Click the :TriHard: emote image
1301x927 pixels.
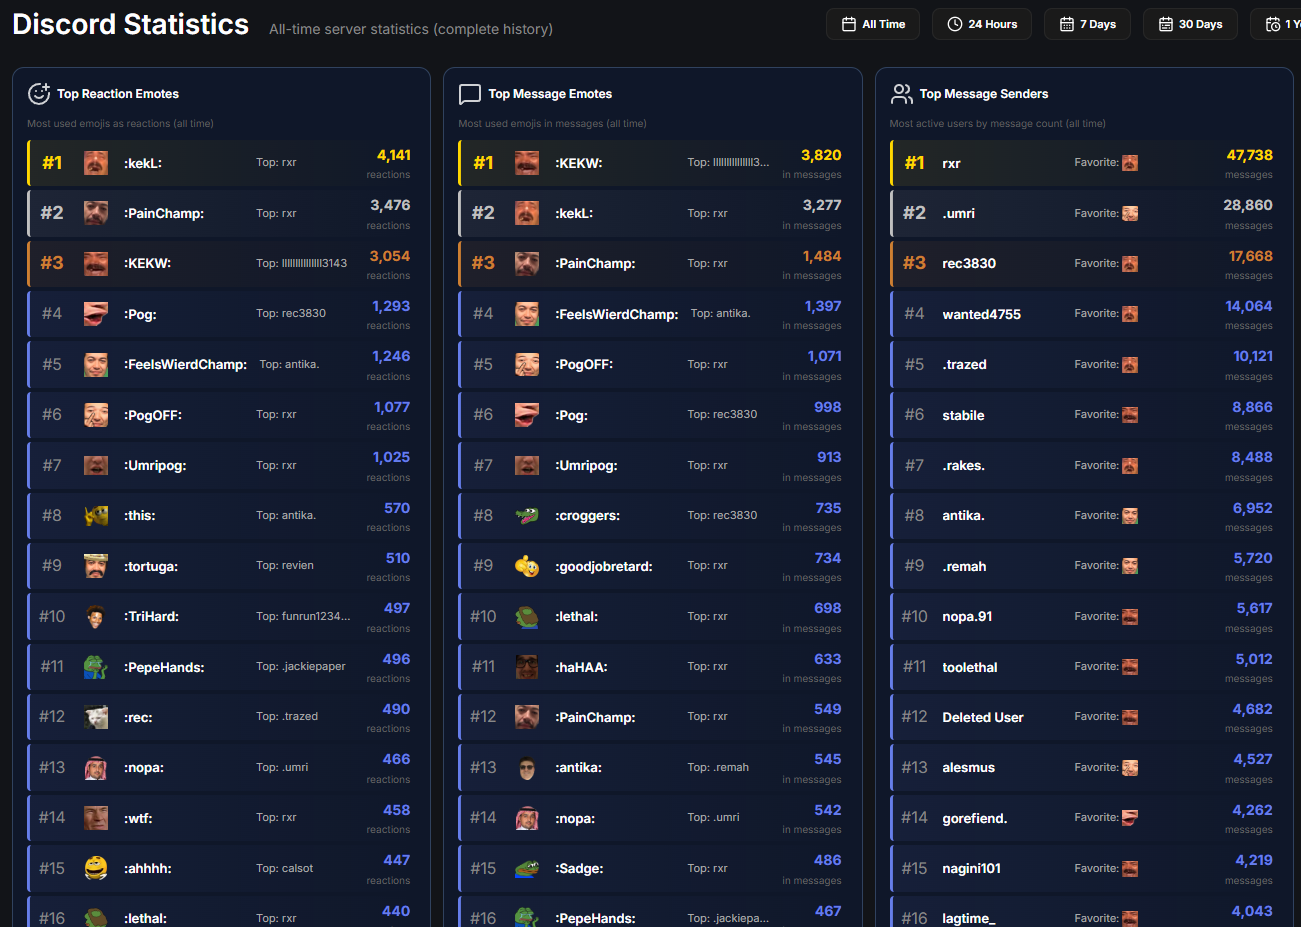(96, 616)
